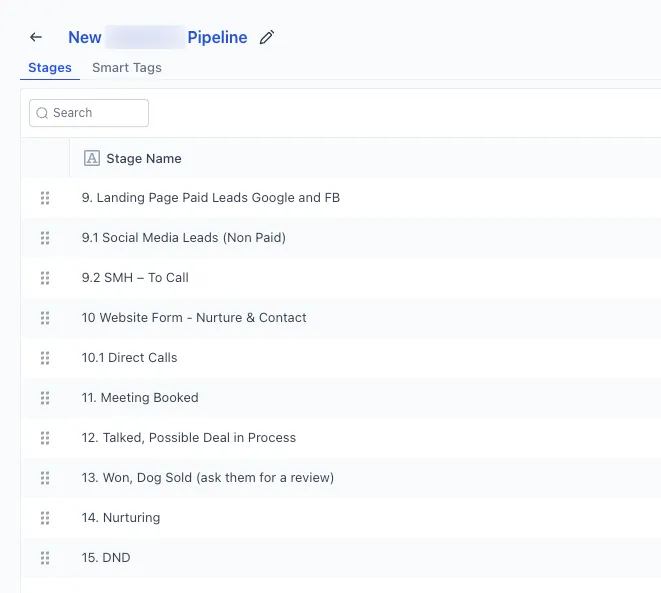661x593 pixels.
Task: Select stage '9.1 Social Media Leads (Non Paid)'
Action: 184,238
